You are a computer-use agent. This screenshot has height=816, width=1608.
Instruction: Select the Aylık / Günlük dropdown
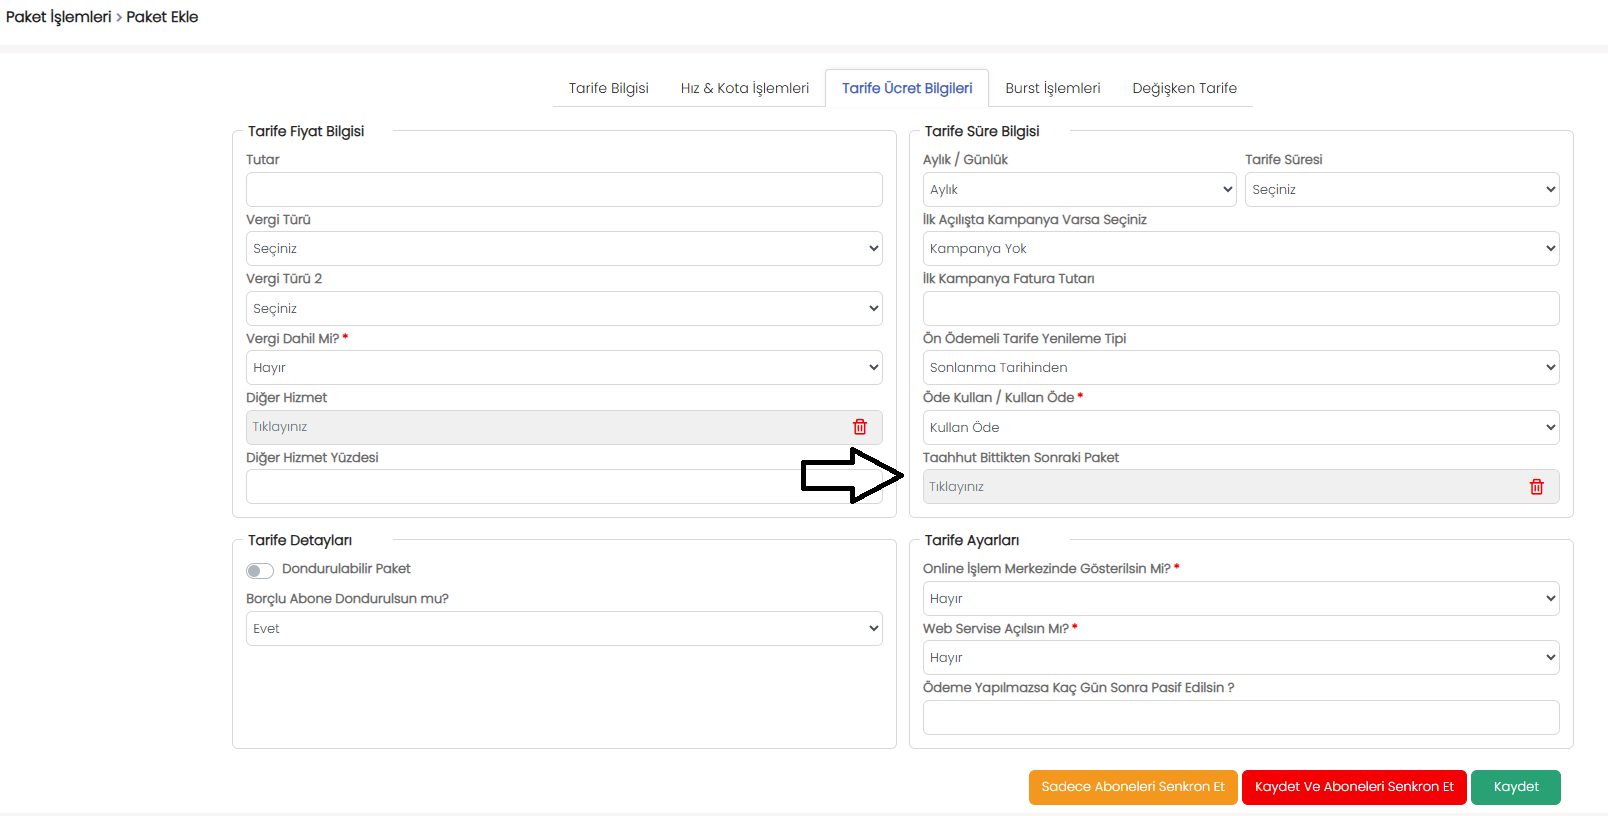click(x=1079, y=190)
